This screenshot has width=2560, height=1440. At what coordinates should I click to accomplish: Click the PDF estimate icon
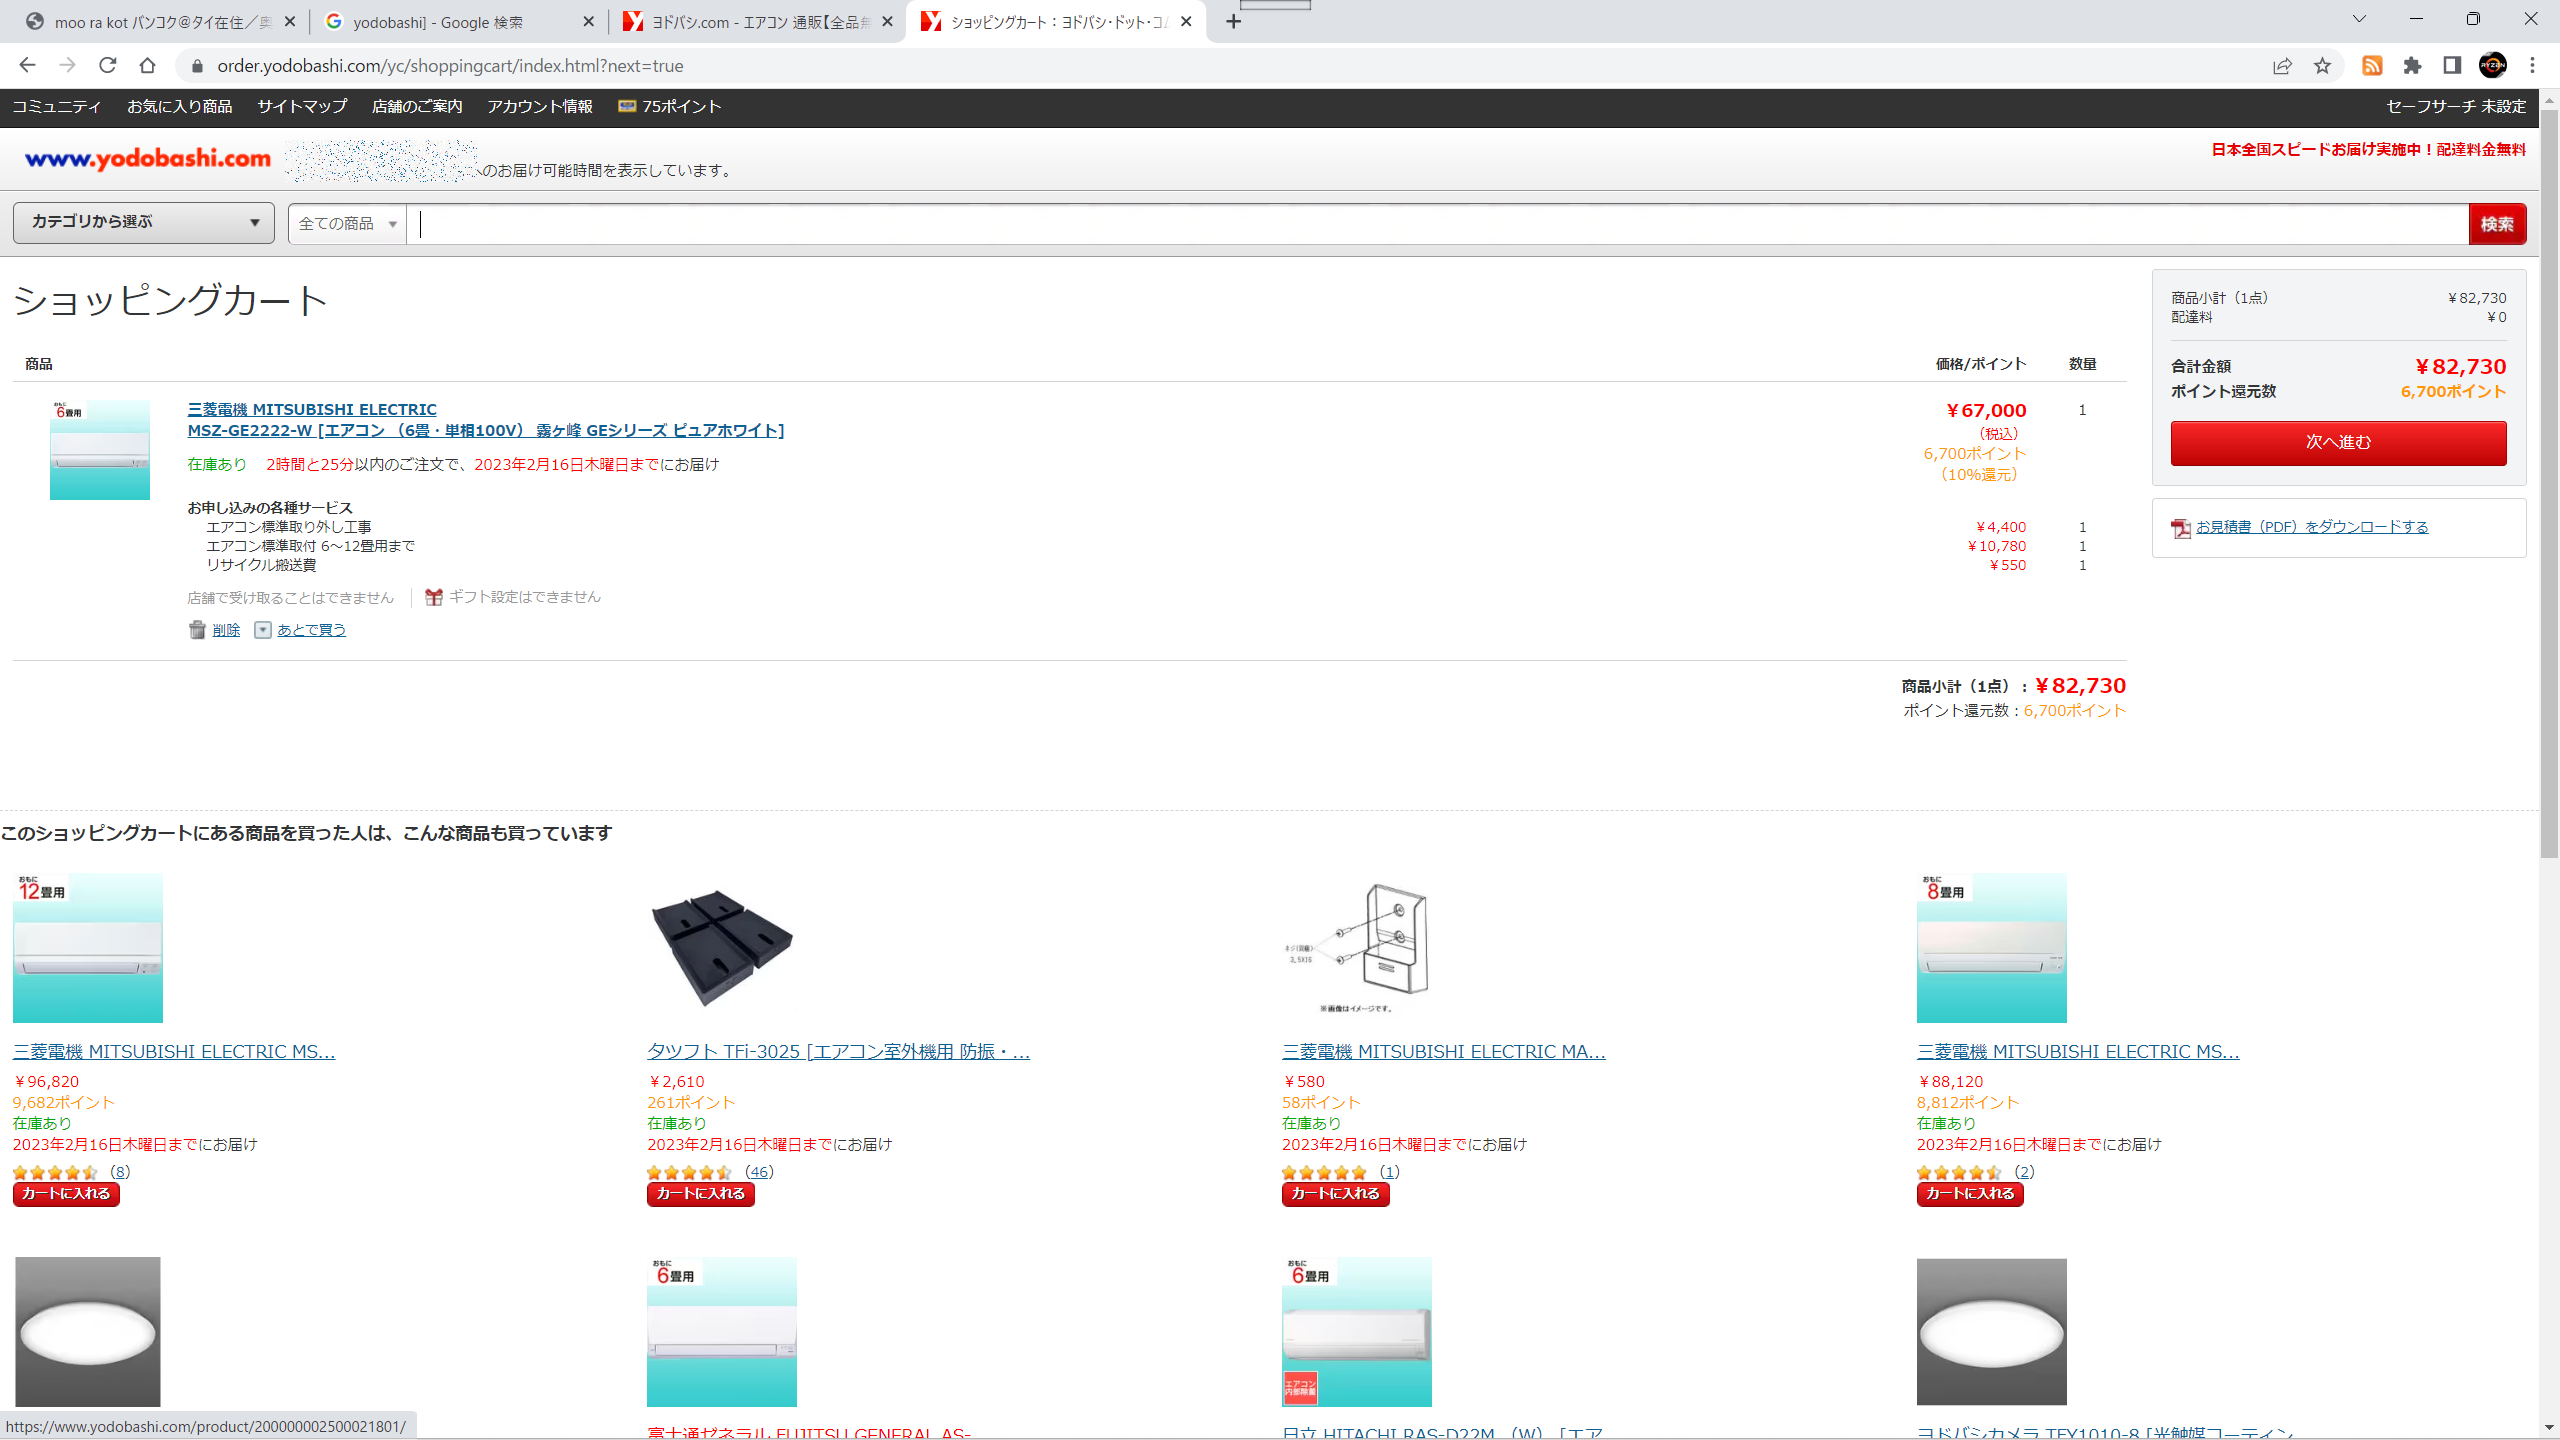(x=2181, y=528)
